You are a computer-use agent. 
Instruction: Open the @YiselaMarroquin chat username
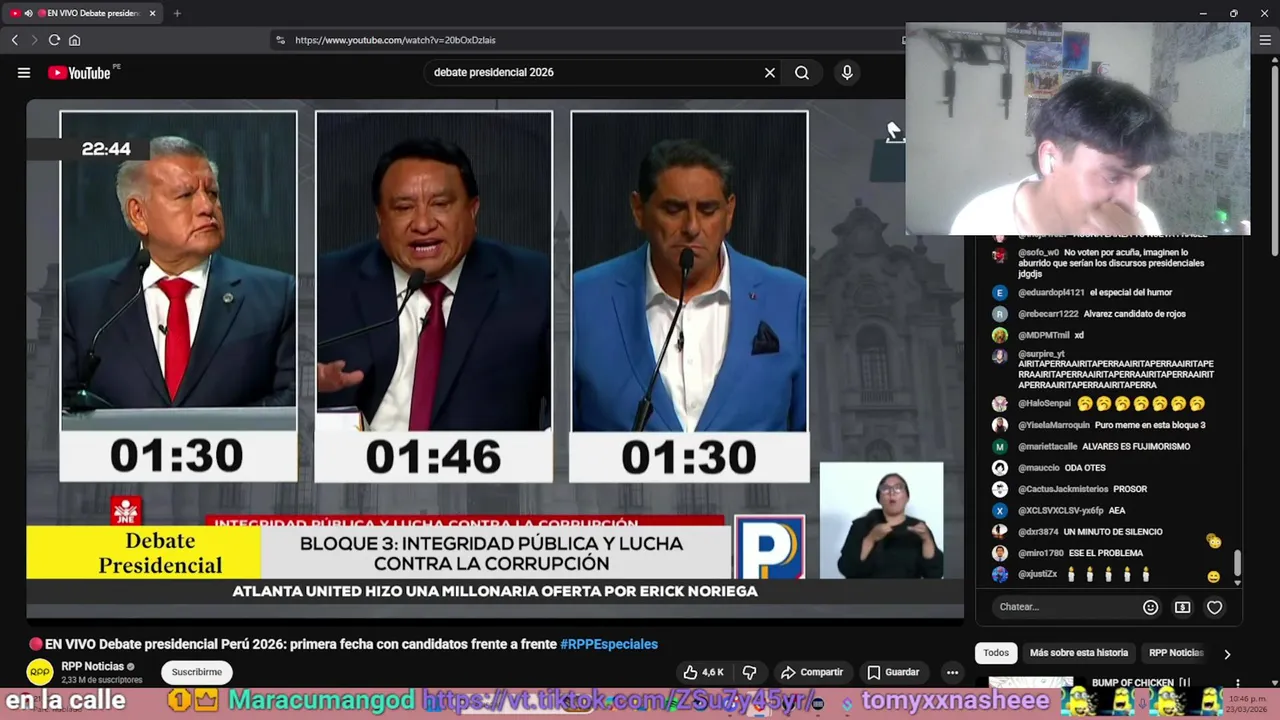point(1054,425)
